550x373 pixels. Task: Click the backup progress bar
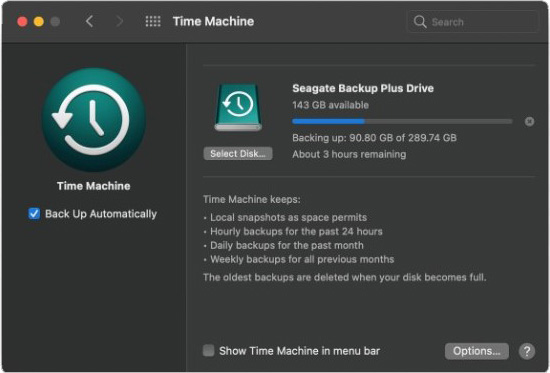tap(402, 121)
